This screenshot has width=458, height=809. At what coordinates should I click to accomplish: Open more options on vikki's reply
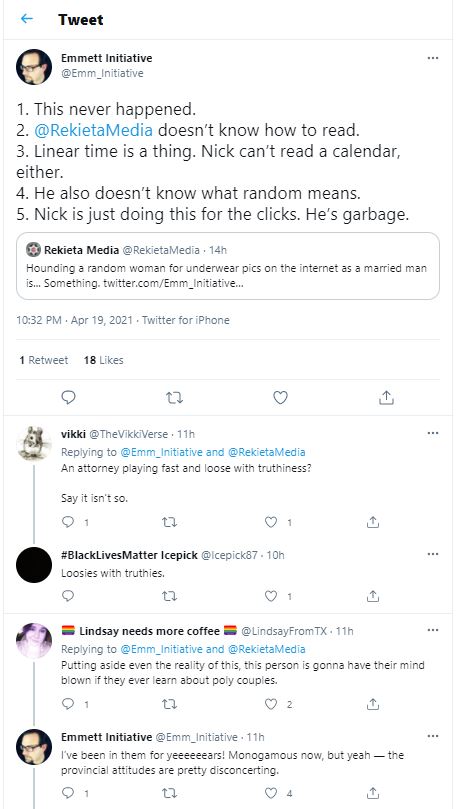[x=433, y=433]
